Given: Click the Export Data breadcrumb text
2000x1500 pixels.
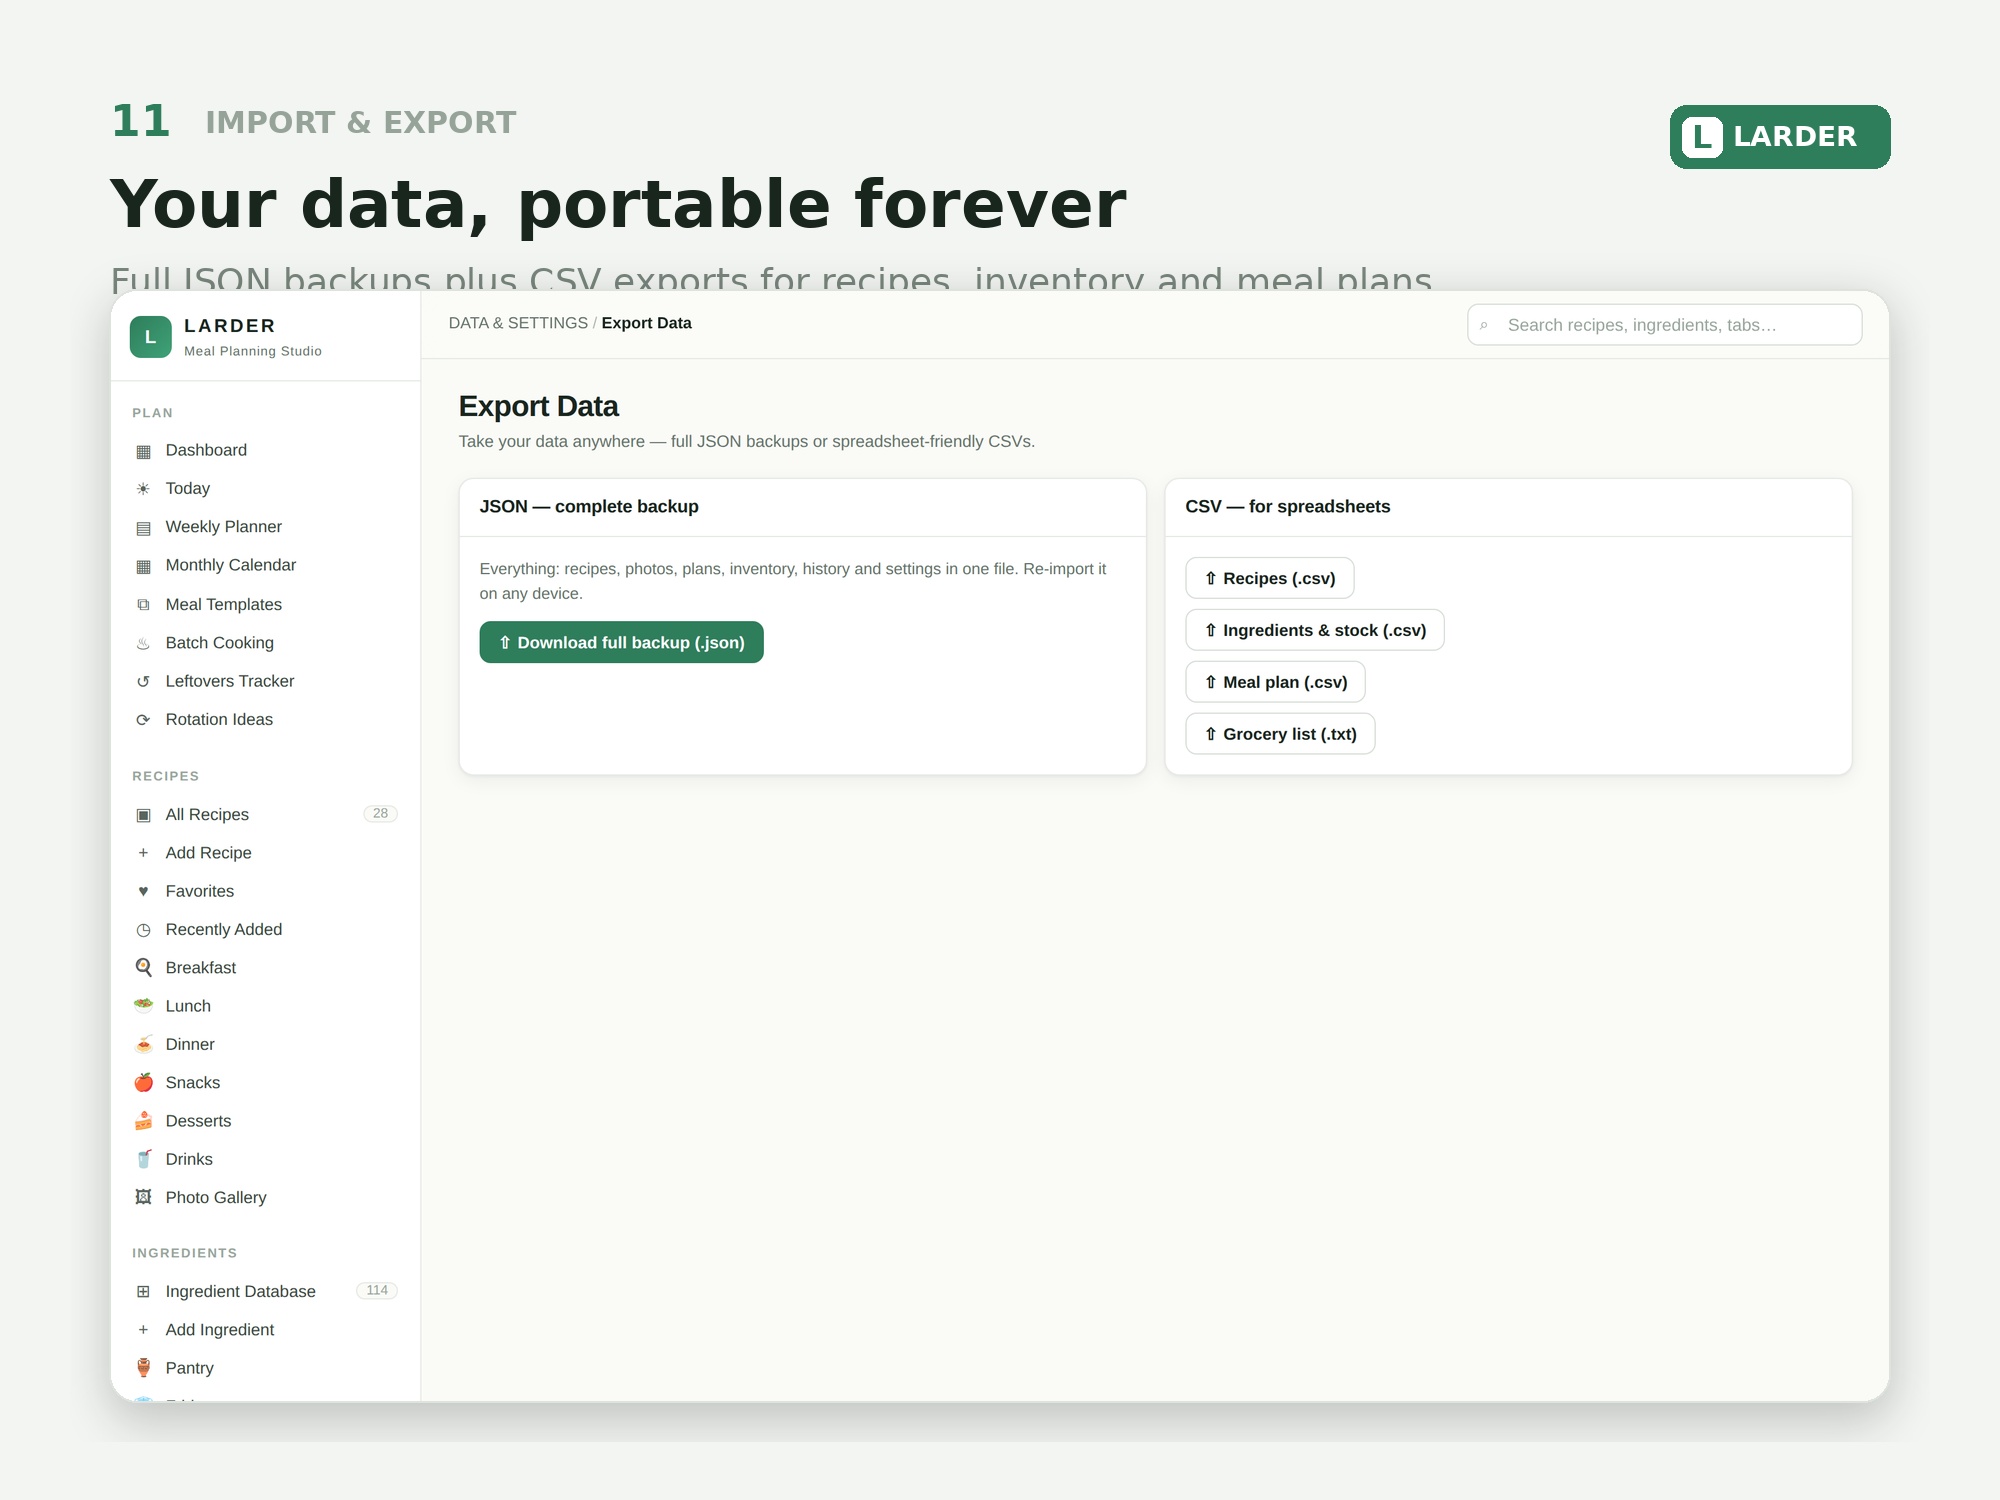Looking at the screenshot, I should pyautogui.click(x=646, y=323).
